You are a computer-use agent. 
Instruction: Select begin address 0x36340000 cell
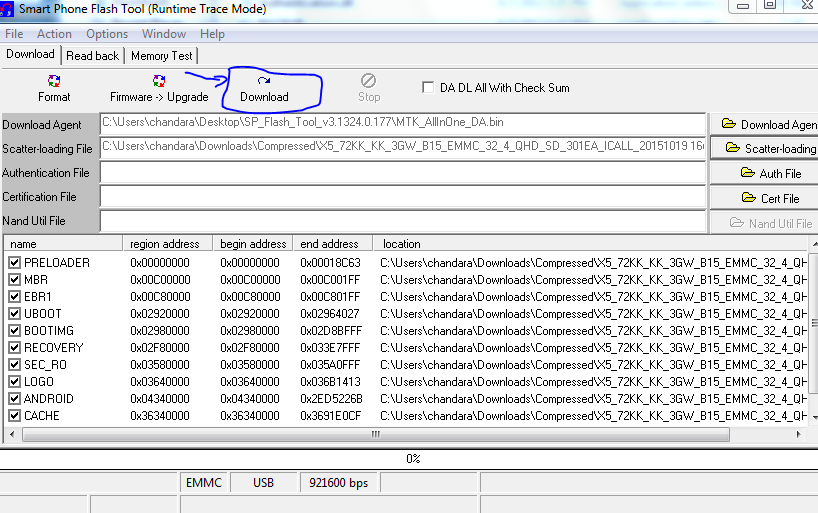(250, 416)
